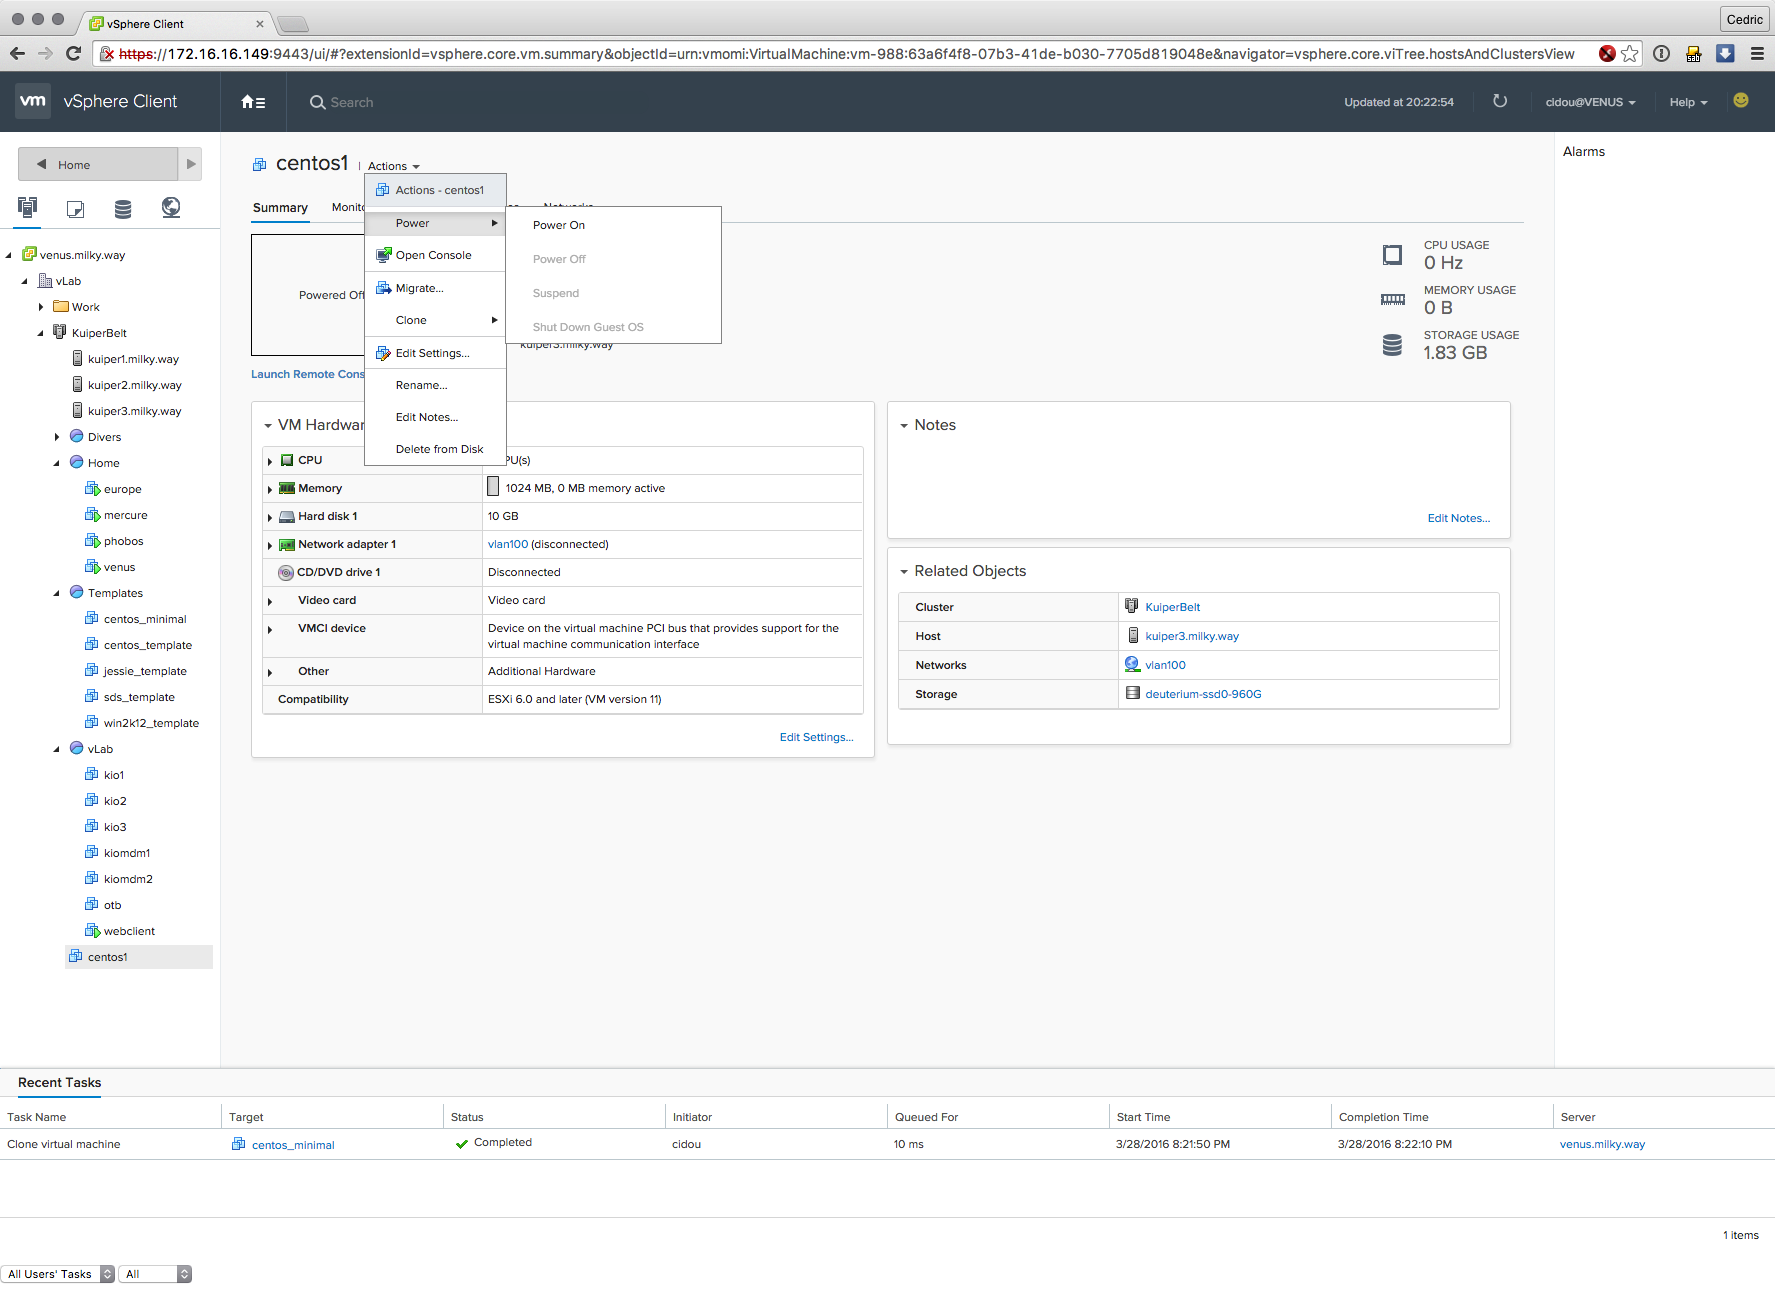Open the Hosts and Clusters view icon
Screen dimensions: 1775x1289
28,207
